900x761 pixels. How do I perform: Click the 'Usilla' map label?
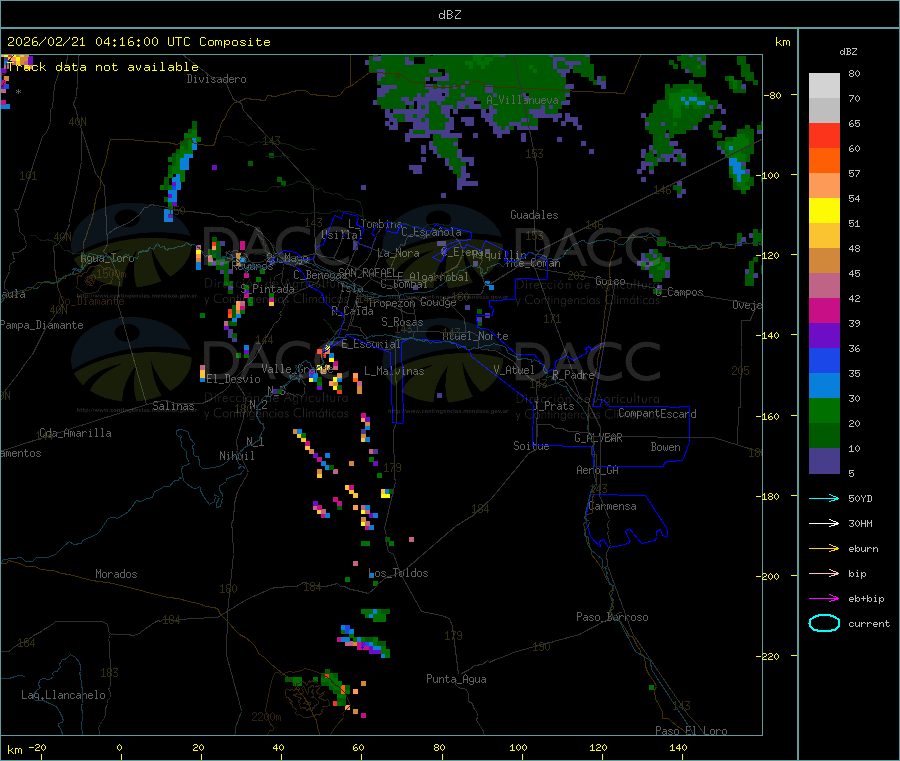tap(342, 235)
